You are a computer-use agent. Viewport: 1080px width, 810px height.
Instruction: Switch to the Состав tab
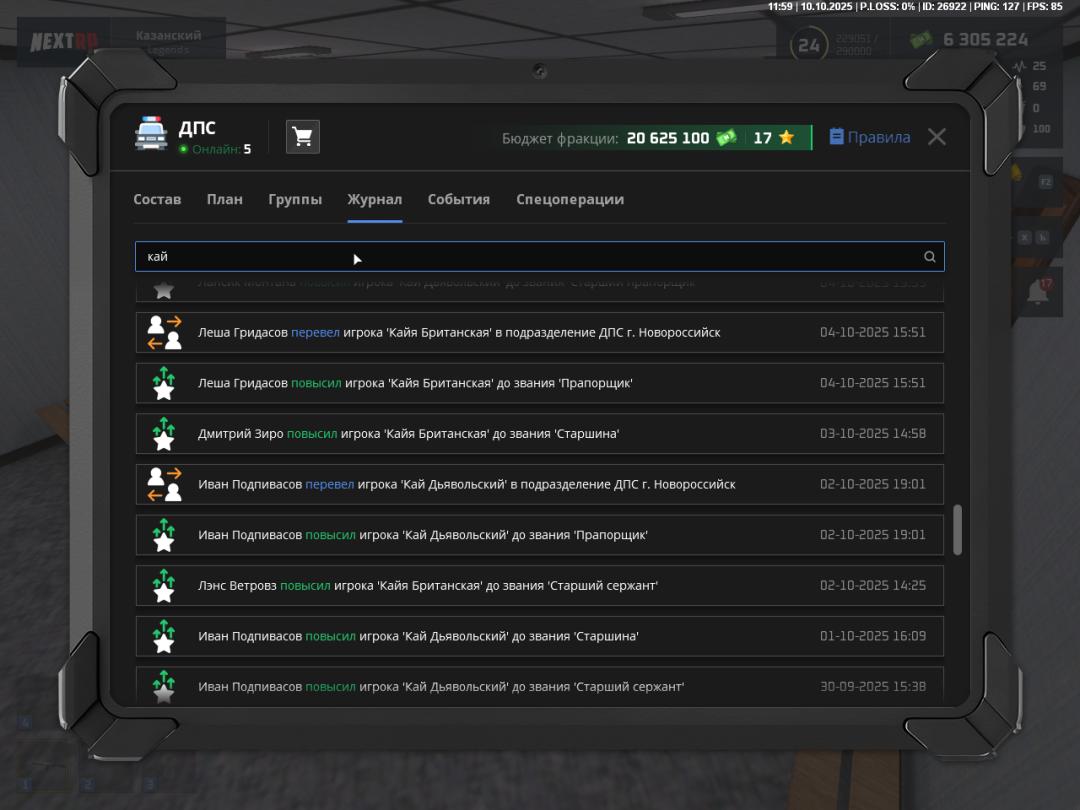pyautogui.click(x=157, y=199)
